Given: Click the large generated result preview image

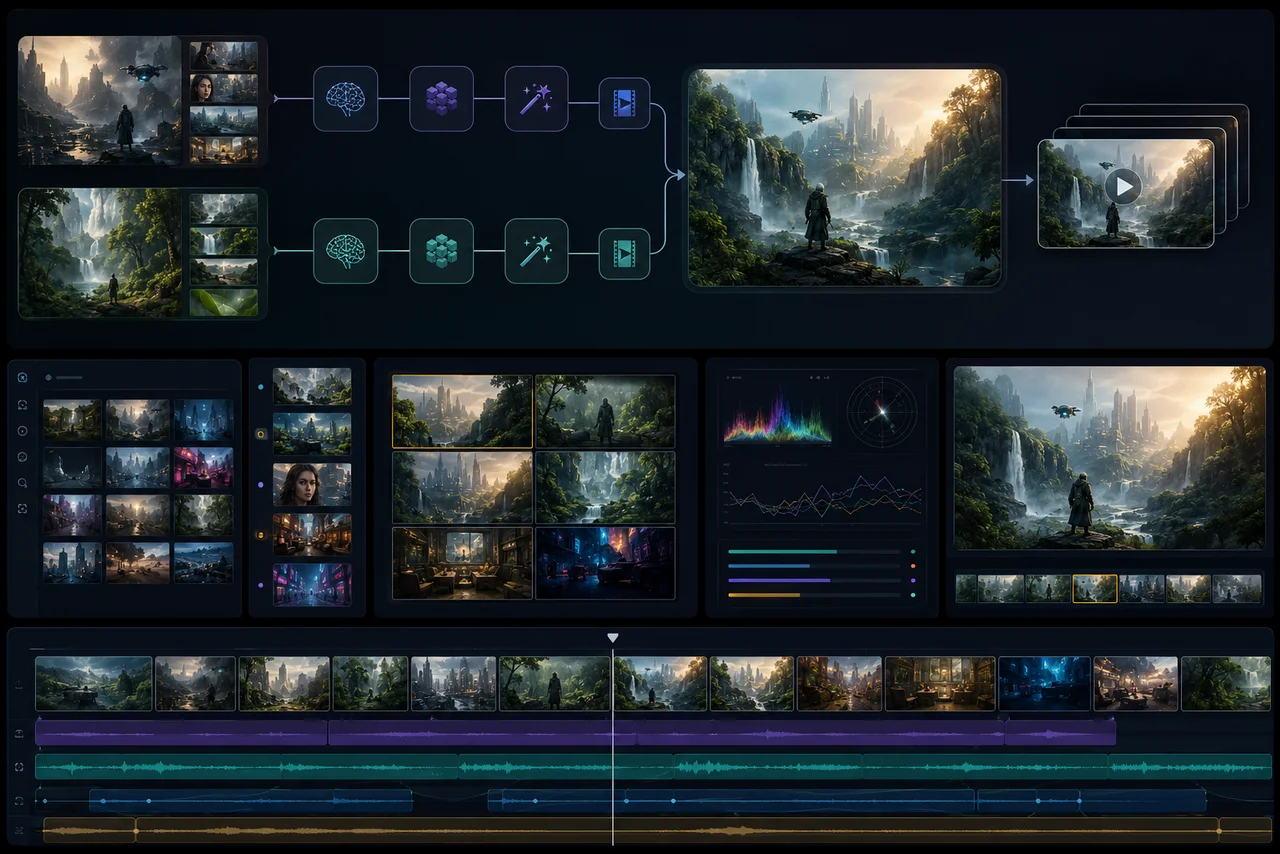Looking at the screenshot, I should coord(845,179).
